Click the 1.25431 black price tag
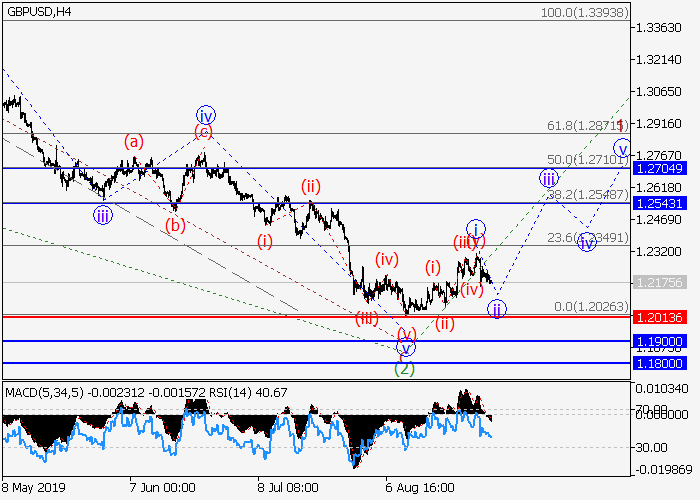The height and width of the screenshot is (500, 700). (658, 203)
